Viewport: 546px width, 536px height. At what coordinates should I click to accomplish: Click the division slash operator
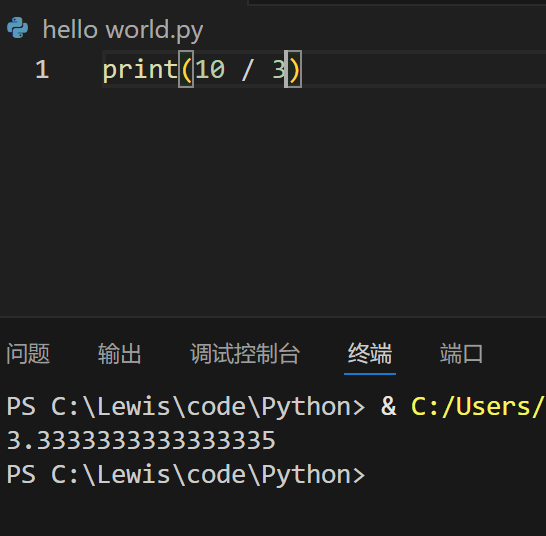(247, 70)
